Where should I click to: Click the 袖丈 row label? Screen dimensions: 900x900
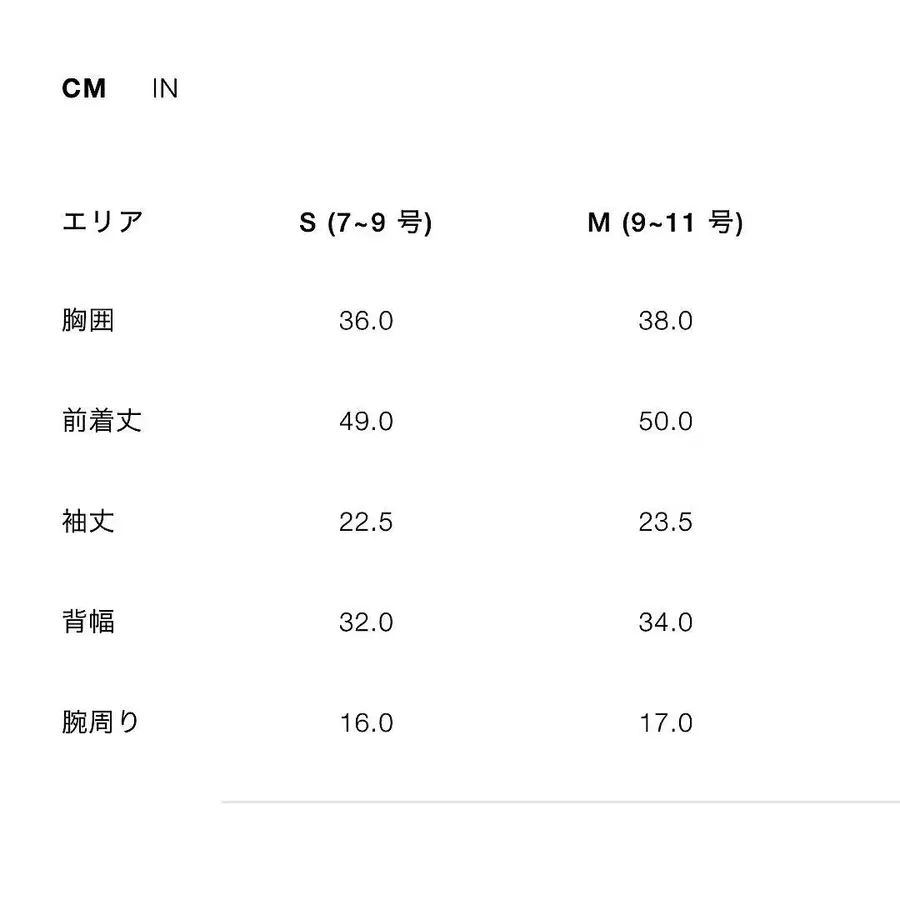88,522
